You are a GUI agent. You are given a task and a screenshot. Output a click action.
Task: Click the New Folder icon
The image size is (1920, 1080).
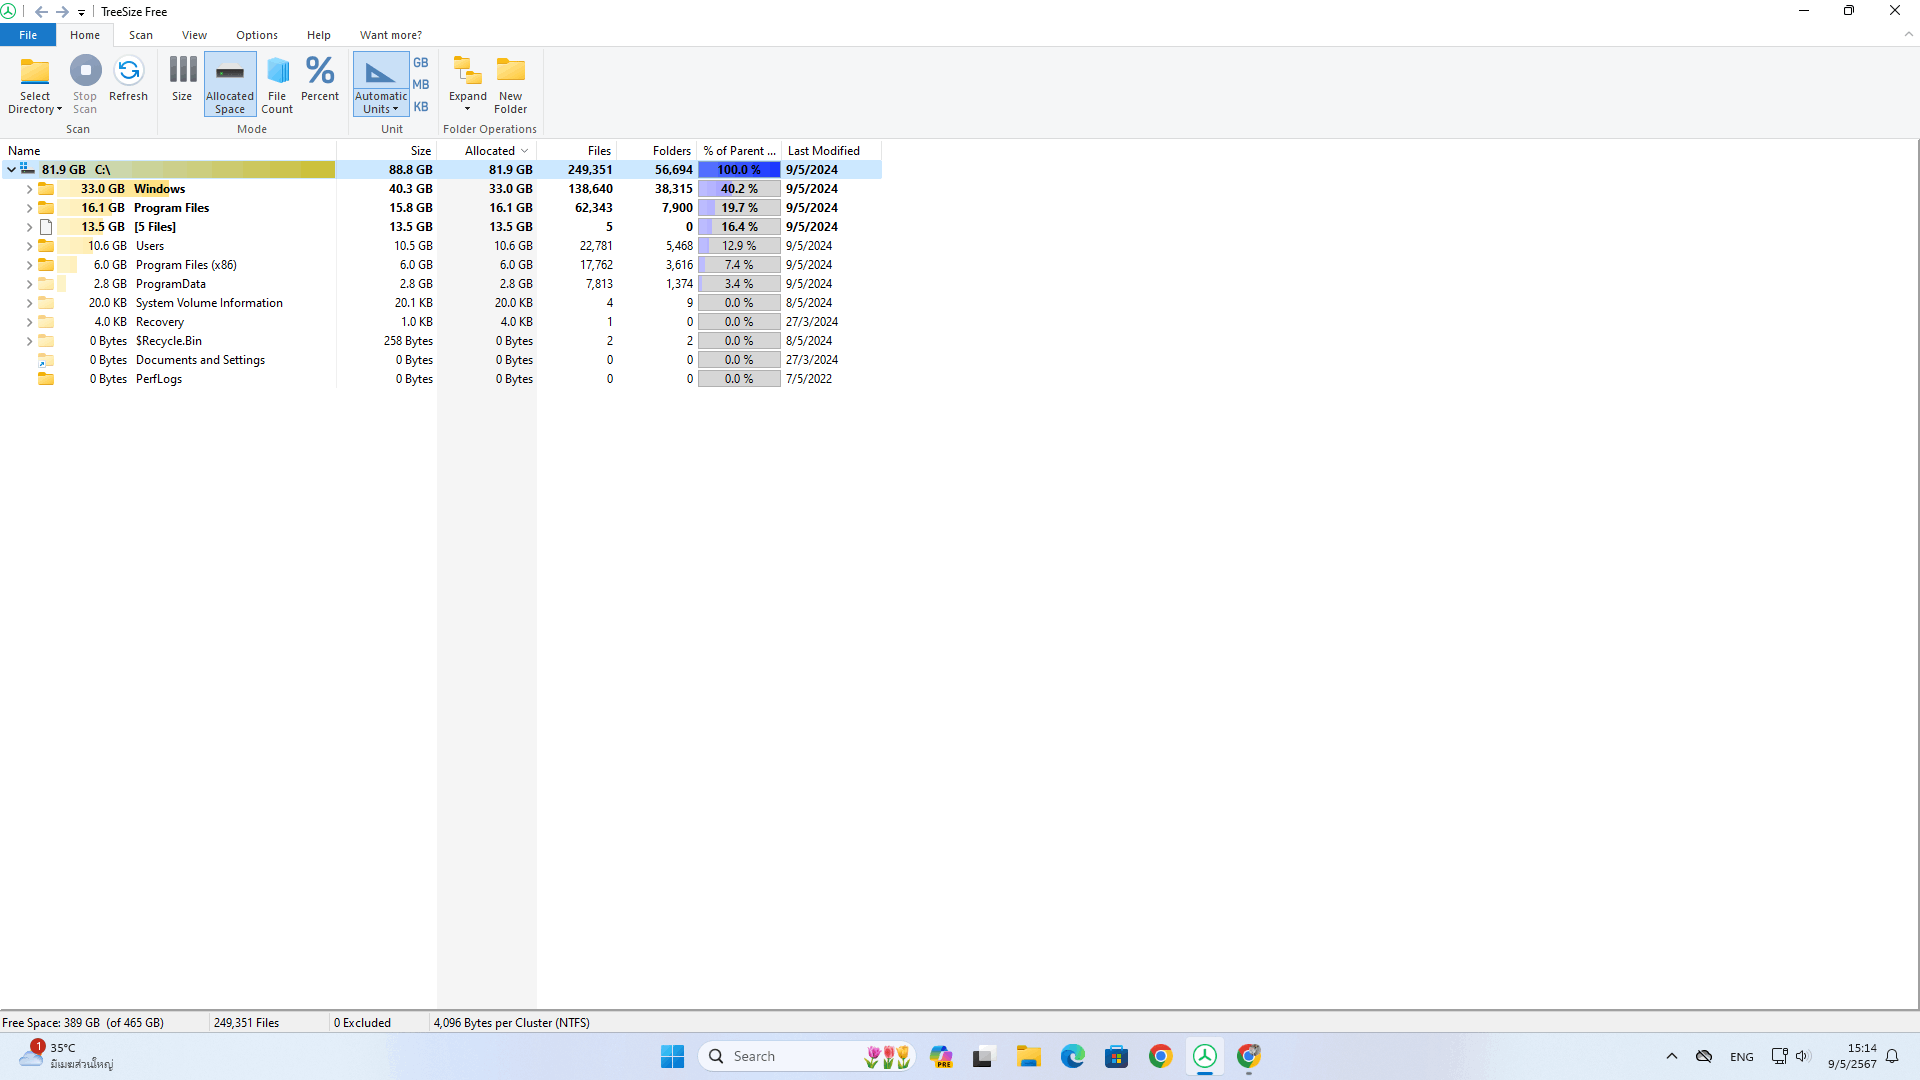(510, 72)
